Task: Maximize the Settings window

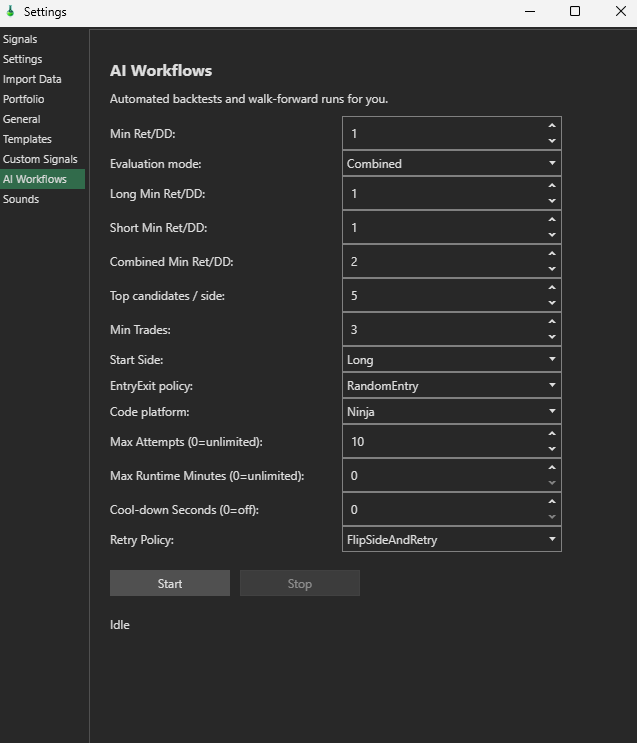Action: 574,11
